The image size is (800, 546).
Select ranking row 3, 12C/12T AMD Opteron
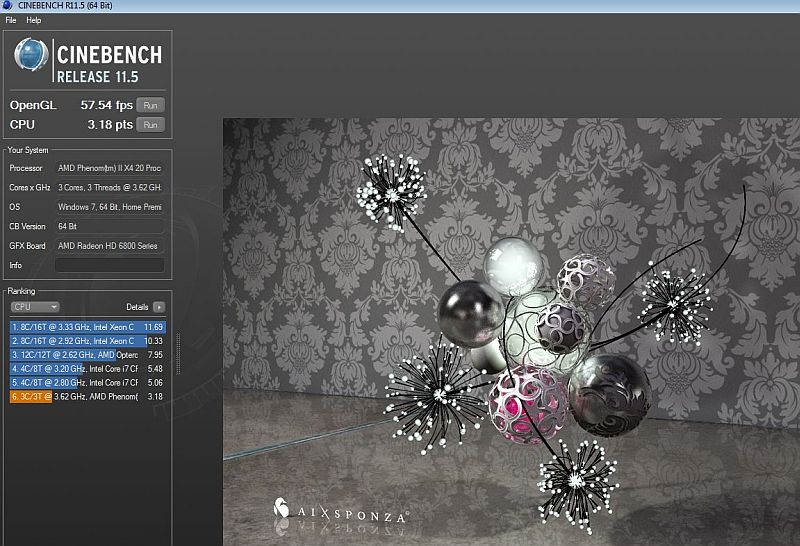coord(87,355)
